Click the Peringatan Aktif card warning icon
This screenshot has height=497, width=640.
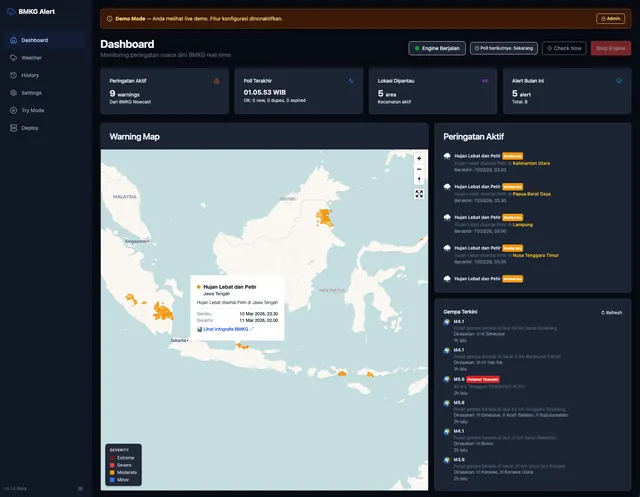[216, 81]
